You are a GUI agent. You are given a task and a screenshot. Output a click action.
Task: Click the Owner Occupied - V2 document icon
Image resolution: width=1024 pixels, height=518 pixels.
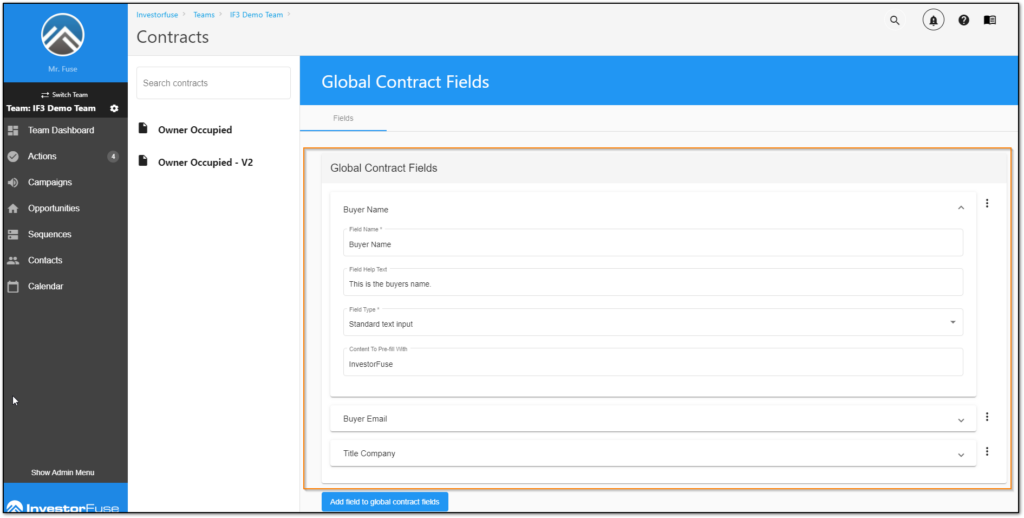click(143, 161)
